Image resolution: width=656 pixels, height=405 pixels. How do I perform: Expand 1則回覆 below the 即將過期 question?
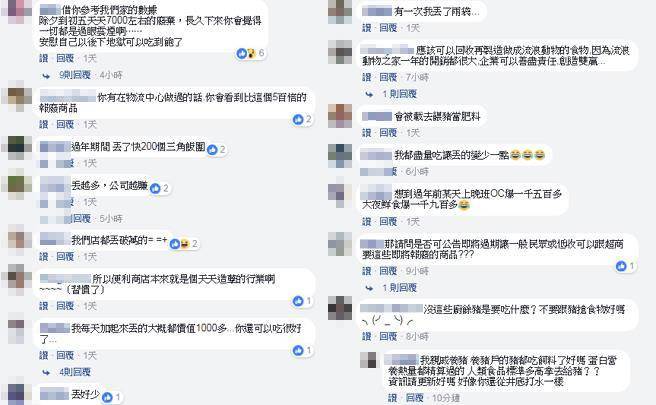400,288
